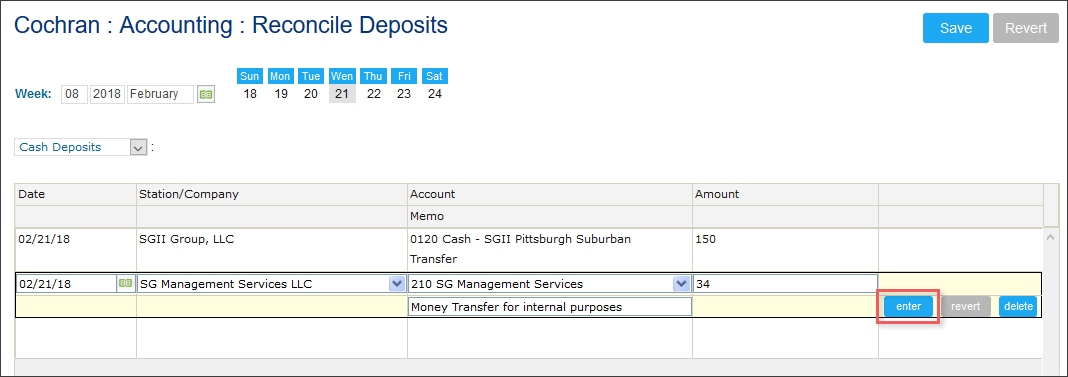Confirm row with the enter button
This screenshot has height=377, width=1068.
point(908,306)
